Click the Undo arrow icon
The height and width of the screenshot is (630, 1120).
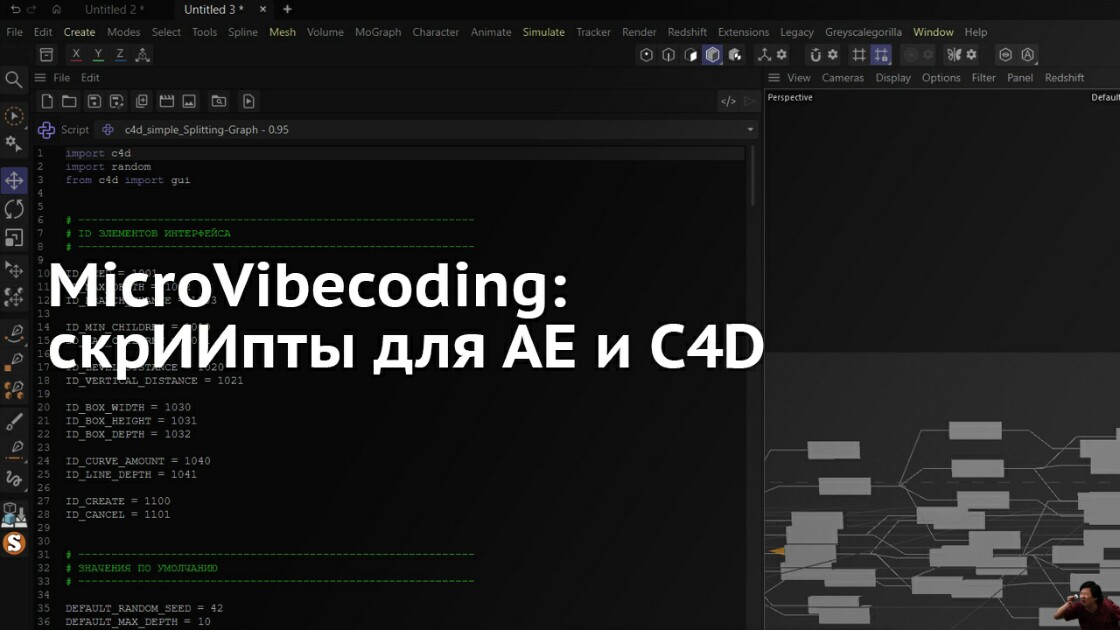(x=15, y=9)
